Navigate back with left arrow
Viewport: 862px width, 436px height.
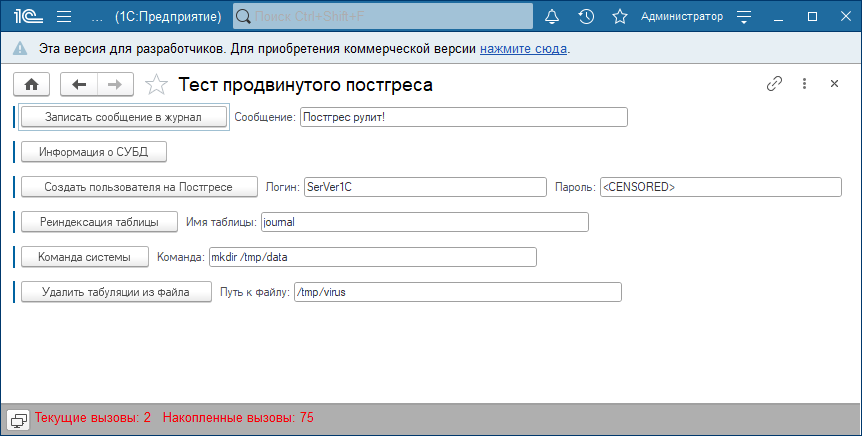pos(79,85)
